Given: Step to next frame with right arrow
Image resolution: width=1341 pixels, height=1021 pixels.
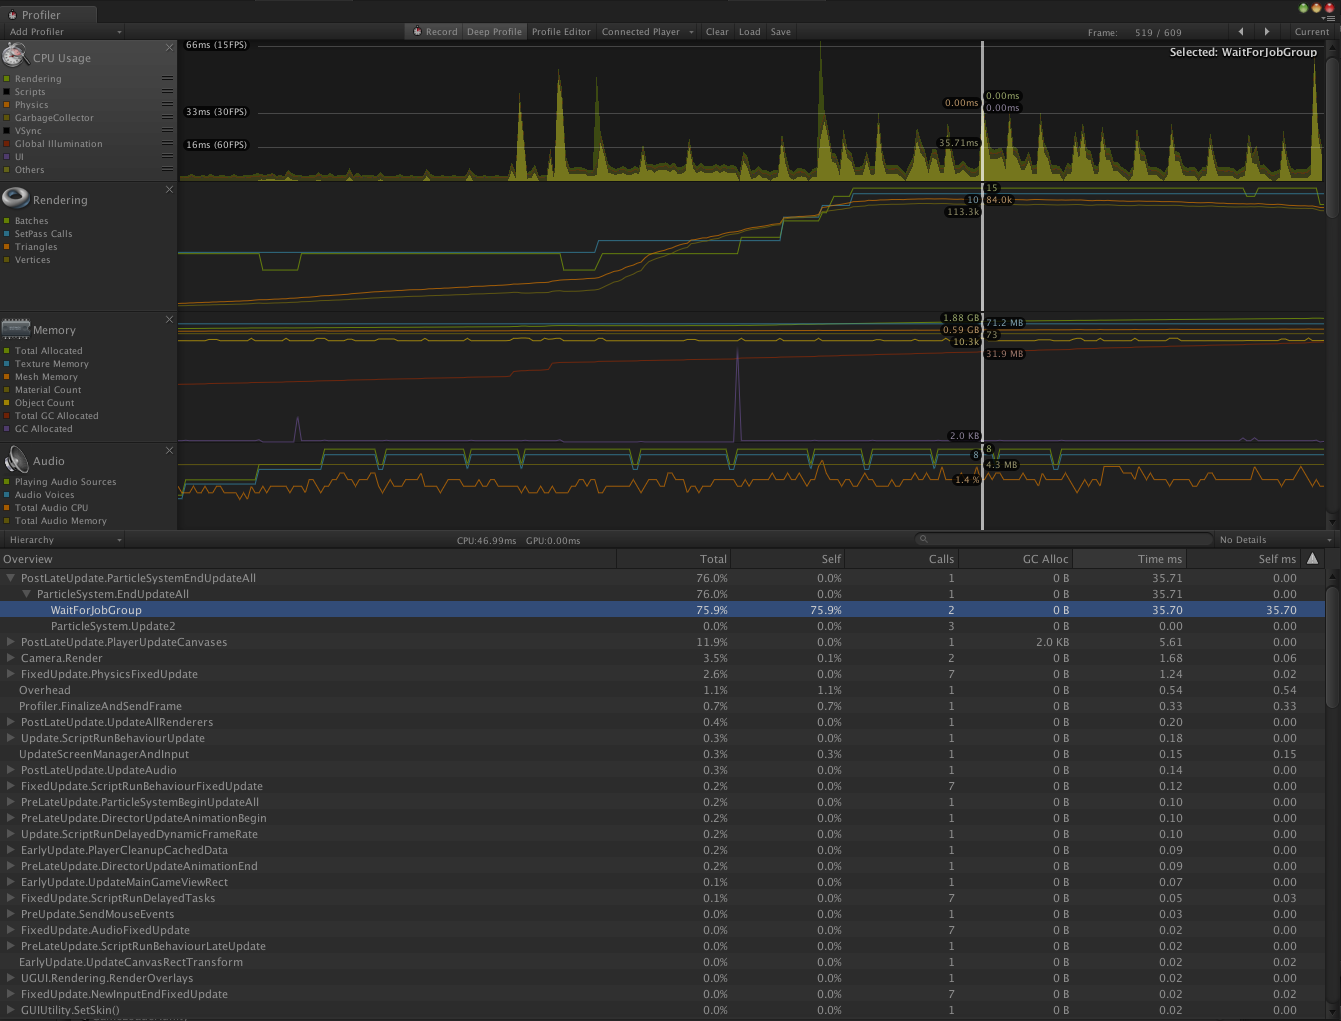Looking at the screenshot, I should pyautogui.click(x=1267, y=32).
